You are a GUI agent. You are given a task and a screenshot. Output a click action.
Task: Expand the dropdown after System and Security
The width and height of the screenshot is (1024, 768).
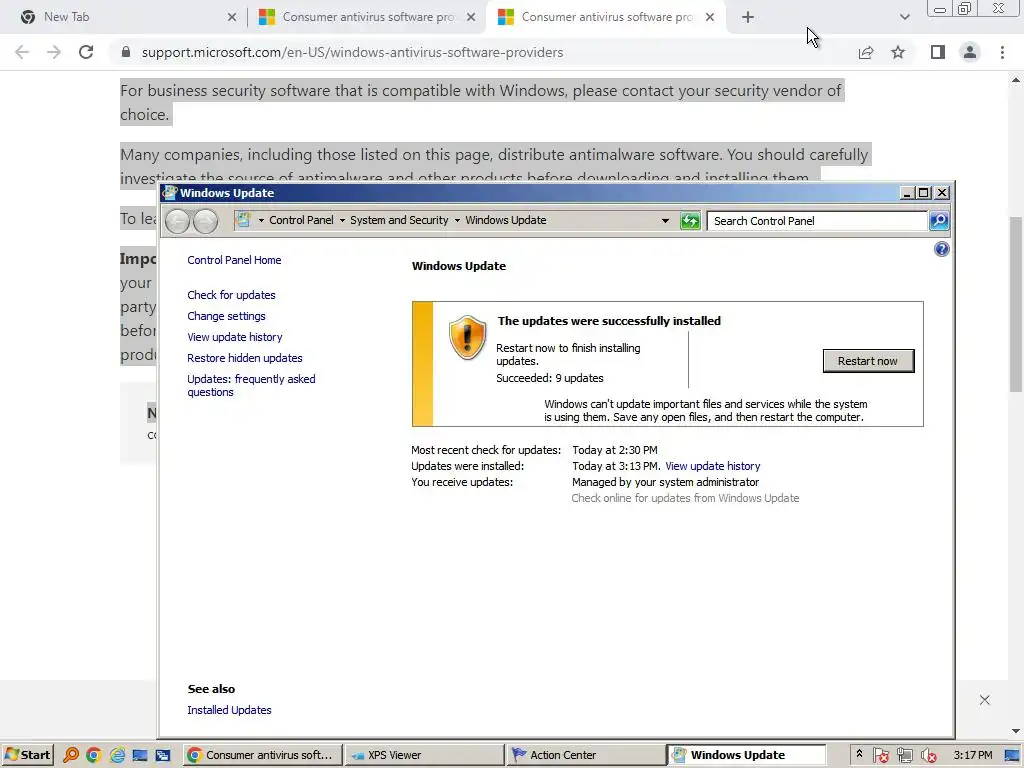[457, 221]
